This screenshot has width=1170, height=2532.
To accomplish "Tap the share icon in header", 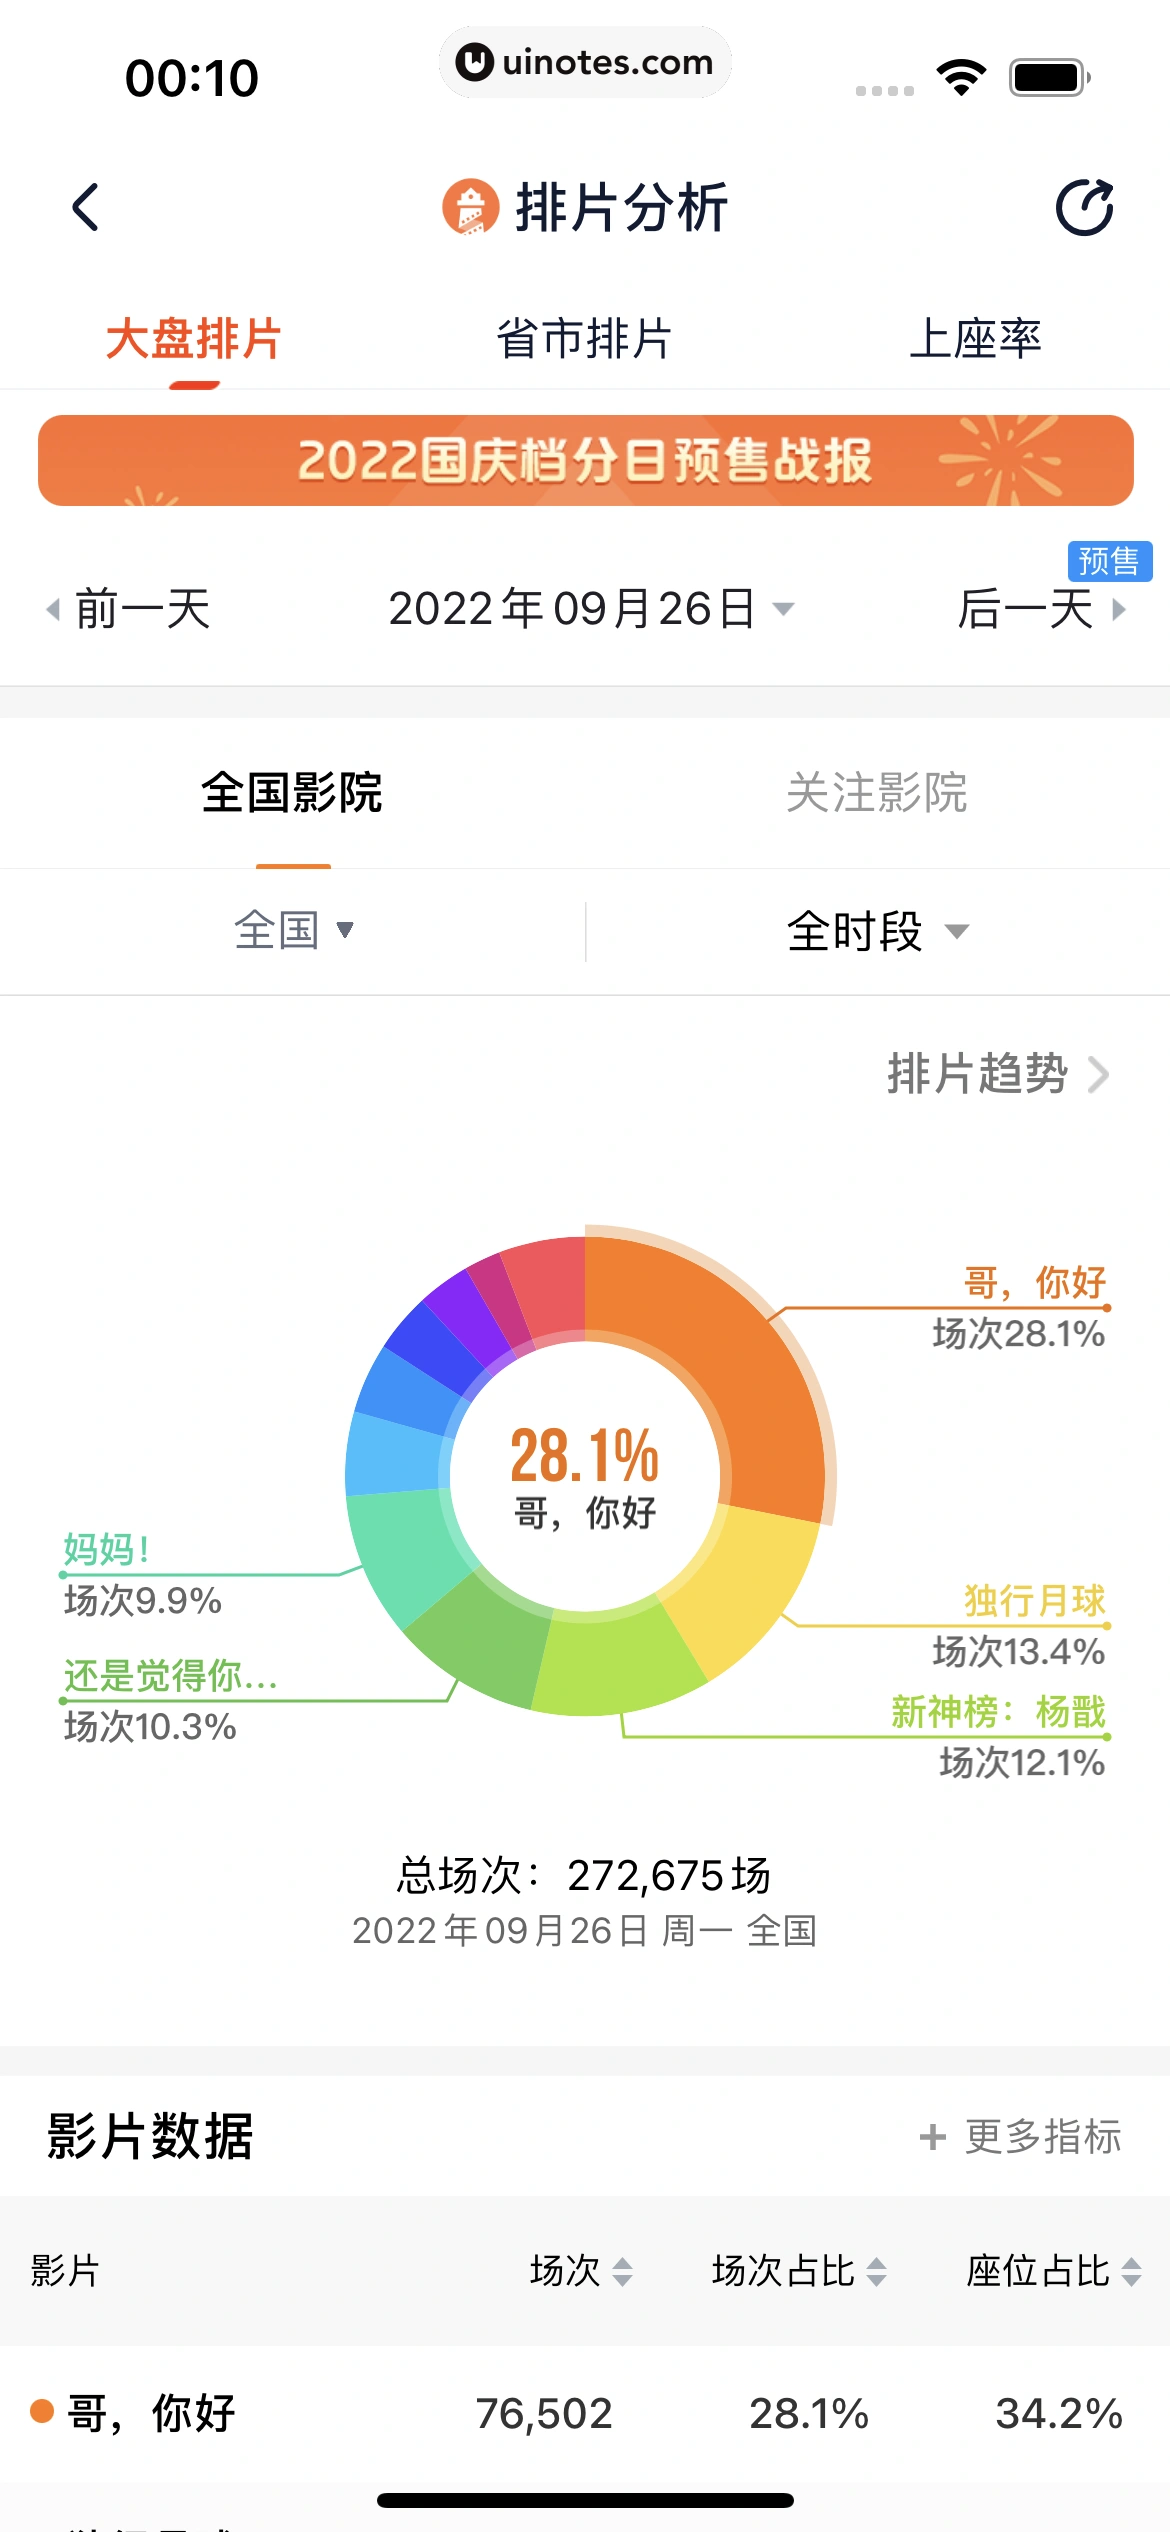I will 1085,207.
